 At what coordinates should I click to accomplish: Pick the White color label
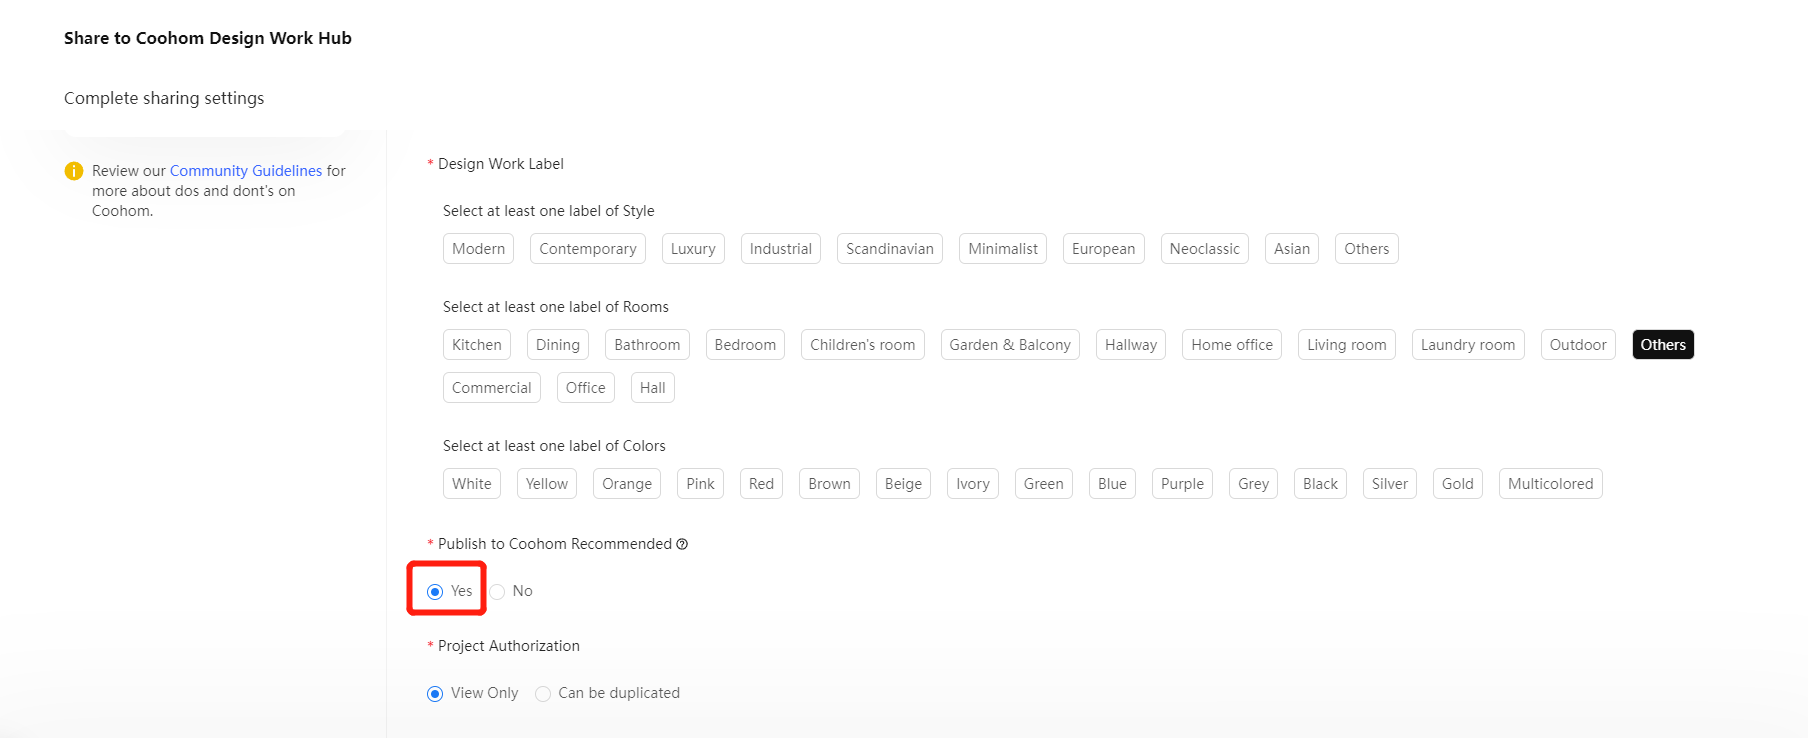[x=471, y=484]
